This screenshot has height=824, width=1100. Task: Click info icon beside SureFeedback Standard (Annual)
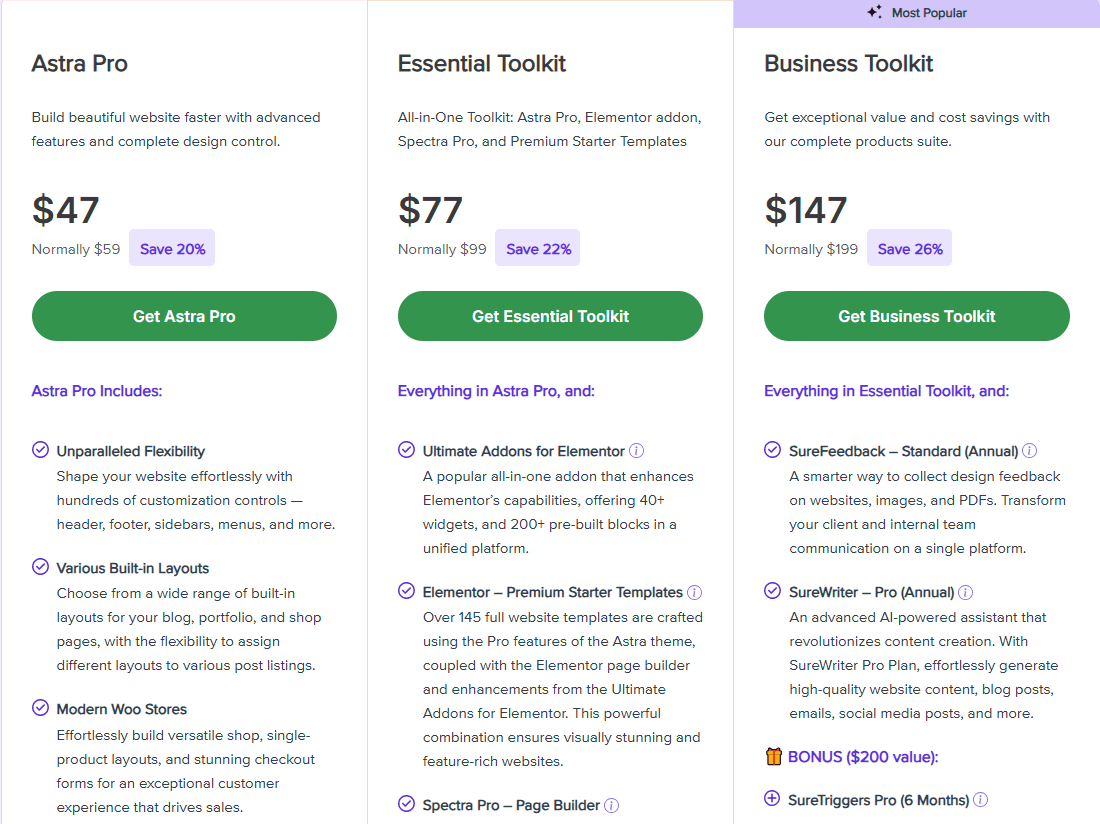click(1030, 451)
